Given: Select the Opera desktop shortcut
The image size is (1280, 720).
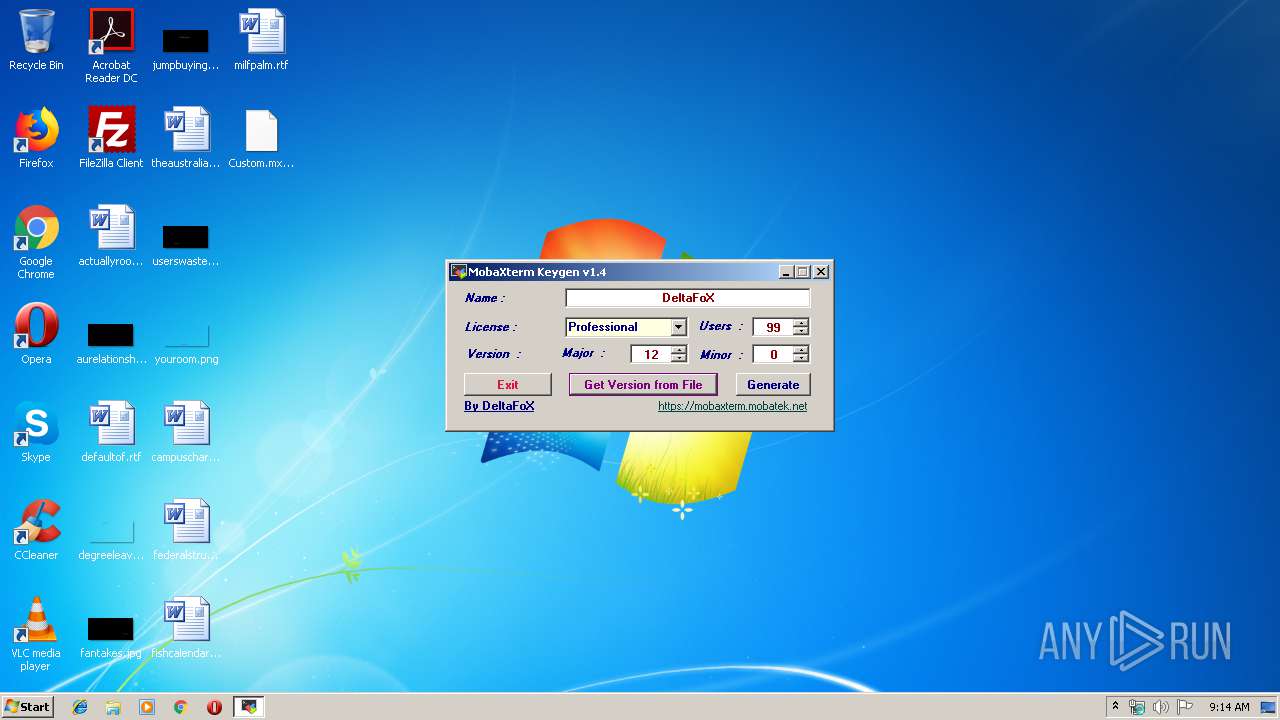Looking at the screenshot, I should (36, 334).
